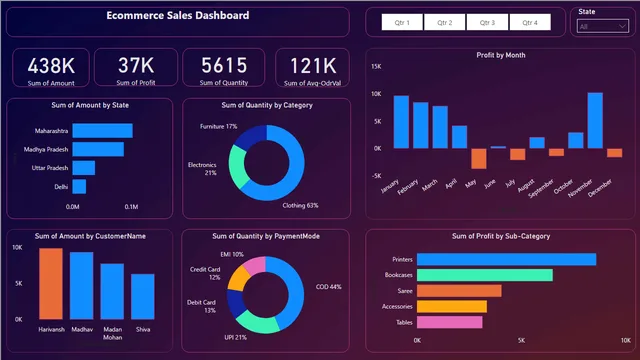Click the August profit bar
640x360 pixels.
click(537, 142)
